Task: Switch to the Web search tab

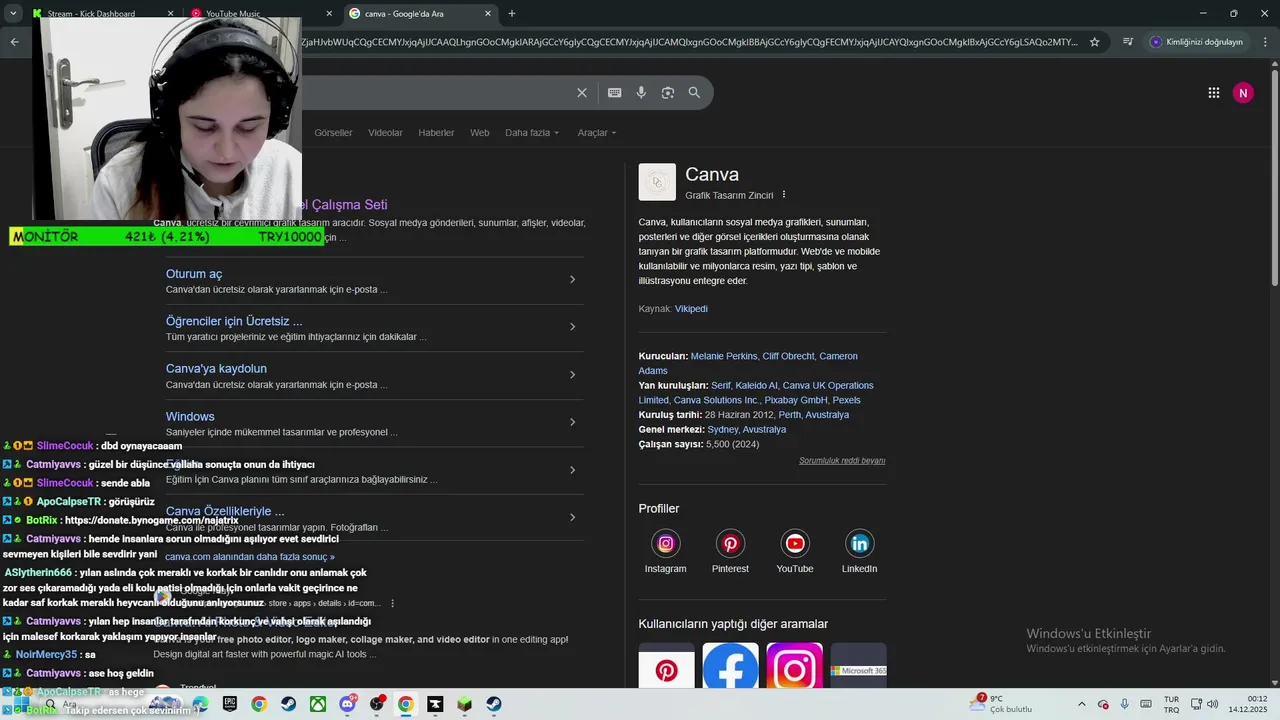Action: coord(480,133)
